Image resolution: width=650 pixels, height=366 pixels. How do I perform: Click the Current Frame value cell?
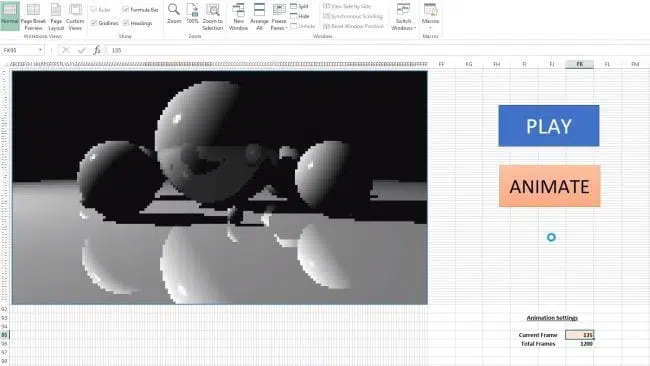580,335
